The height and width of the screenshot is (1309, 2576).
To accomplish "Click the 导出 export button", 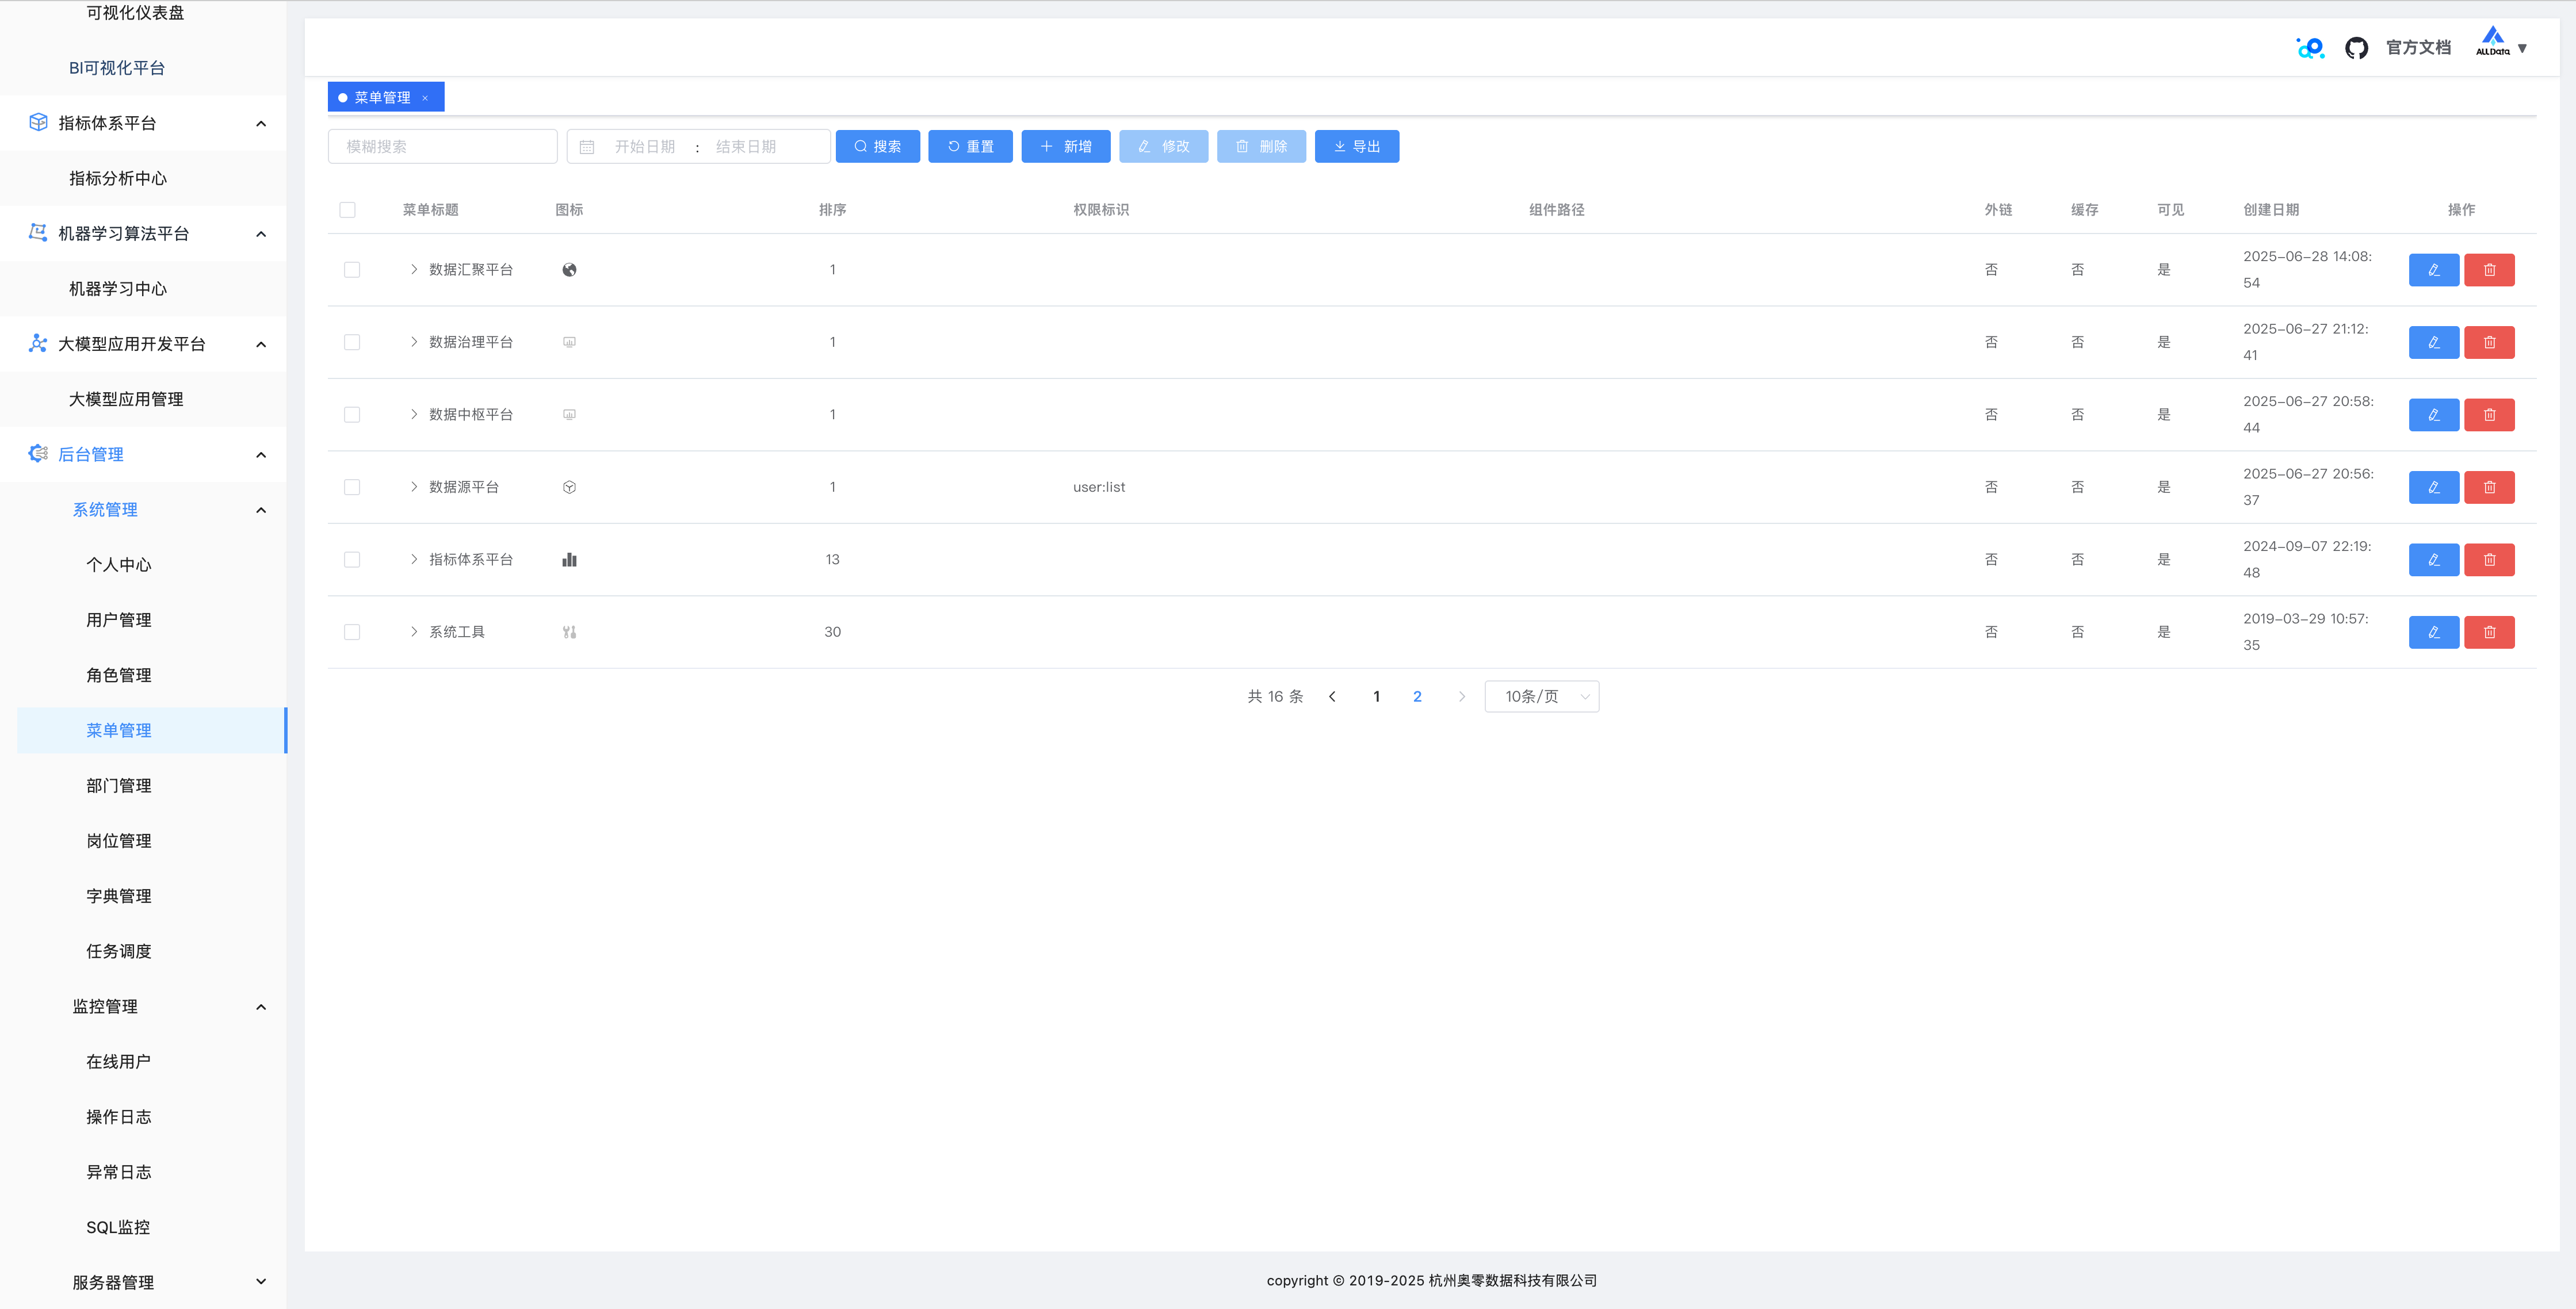I will pyautogui.click(x=1356, y=147).
